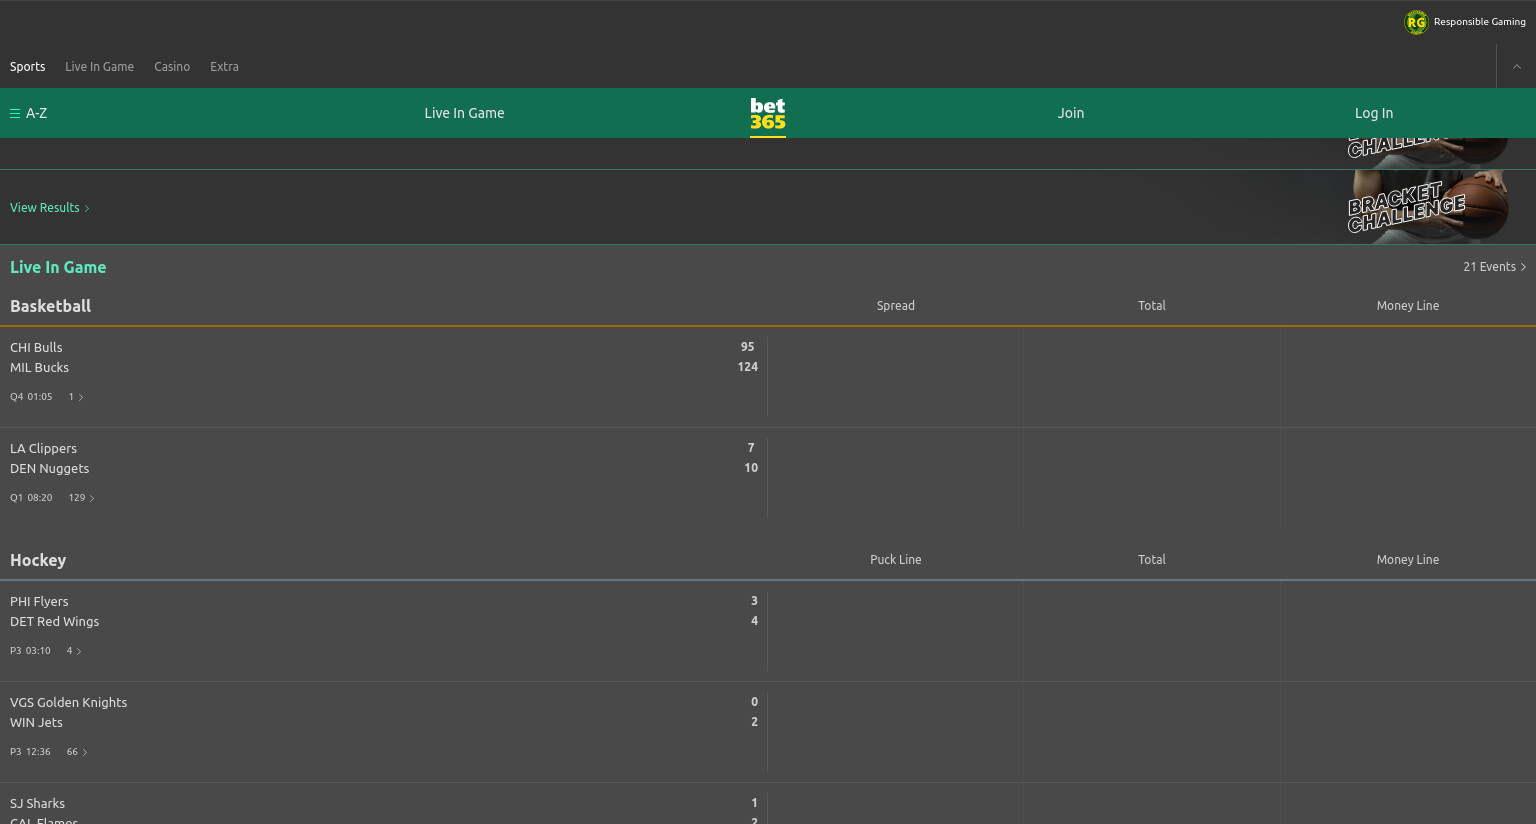Open the View Results link
Image resolution: width=1536 pixels, height=824 pixels.
[50, 208]
